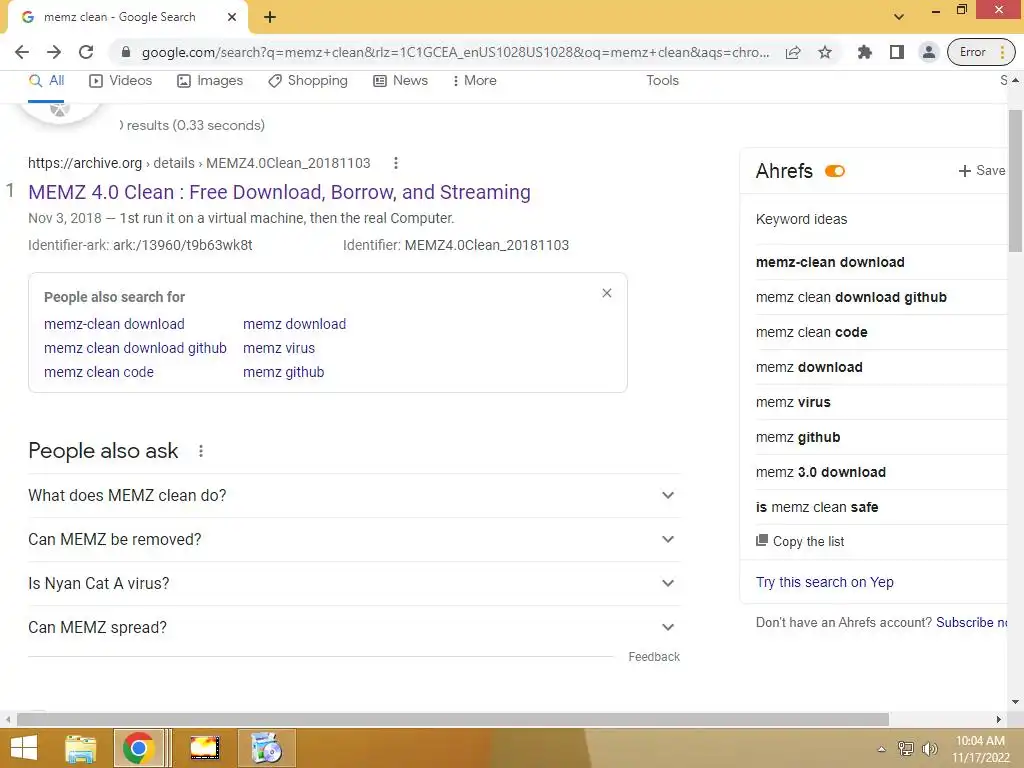The width and height of the screenshot is (1024, 768).
Task: Click the Feedback link under questions
Action: pos(654,657)
